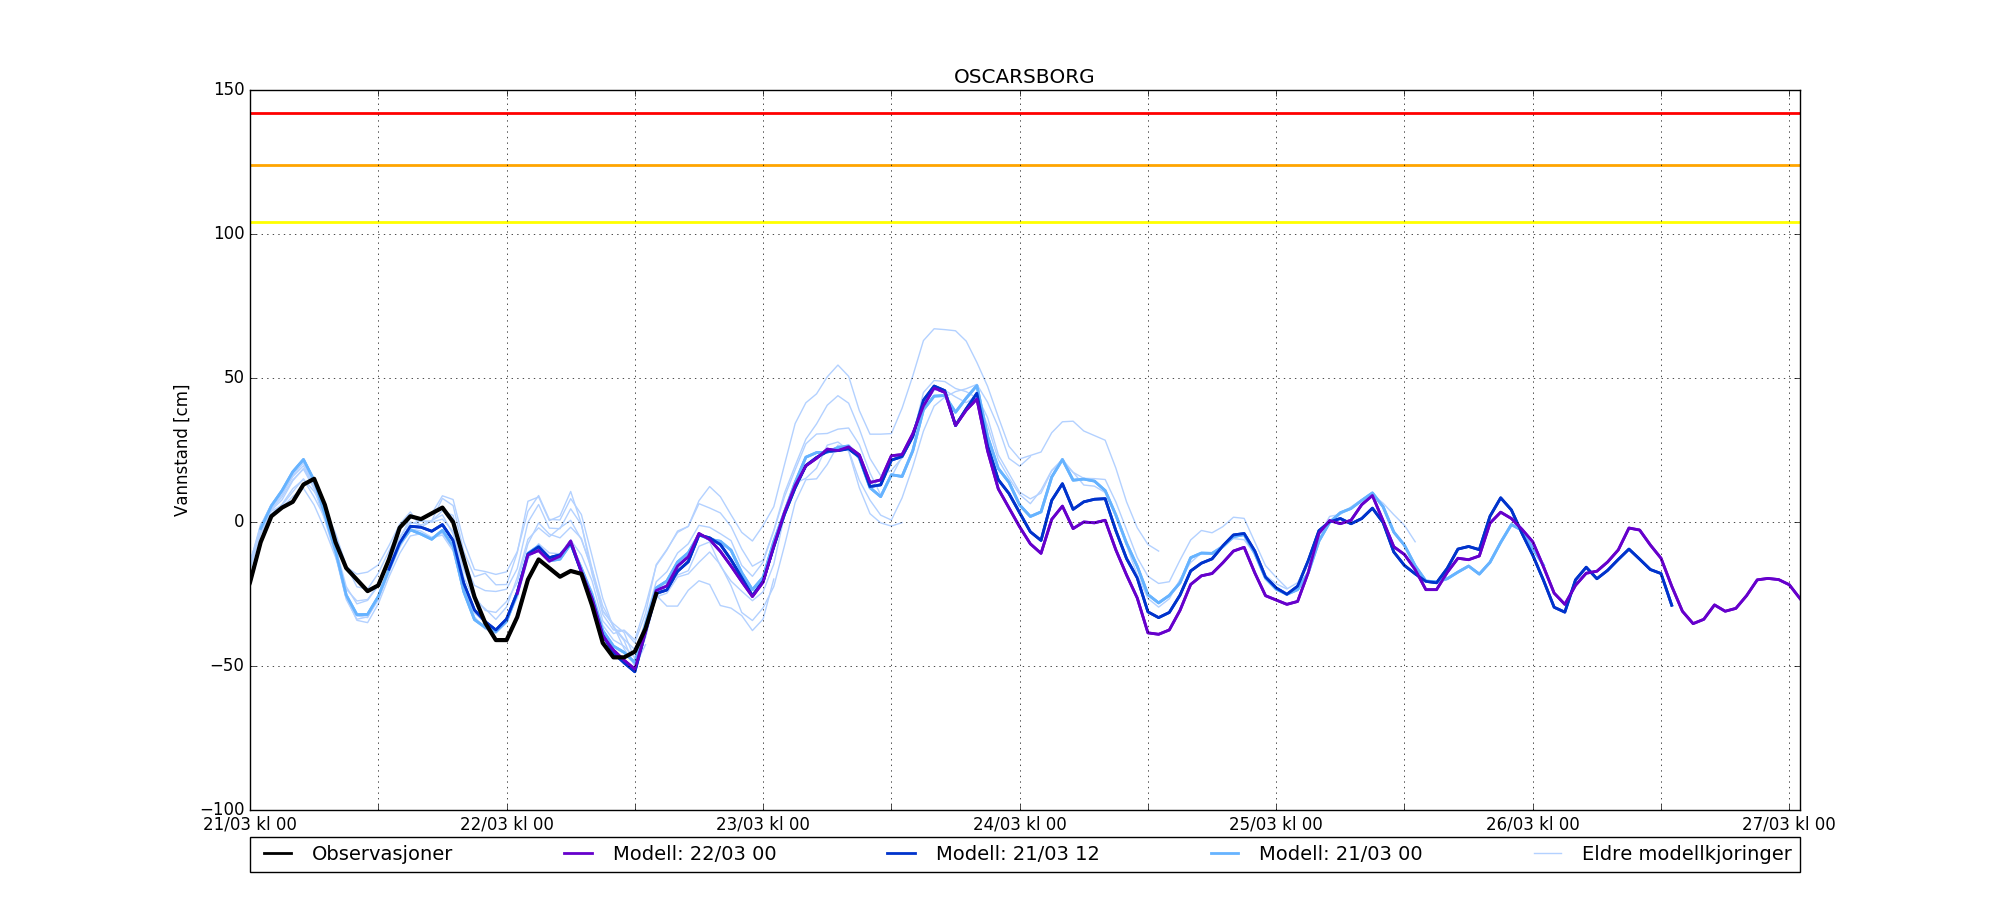Click the −100 y-axis tick label
Screen dimensions: 2000x900
[x=223, y=809]
